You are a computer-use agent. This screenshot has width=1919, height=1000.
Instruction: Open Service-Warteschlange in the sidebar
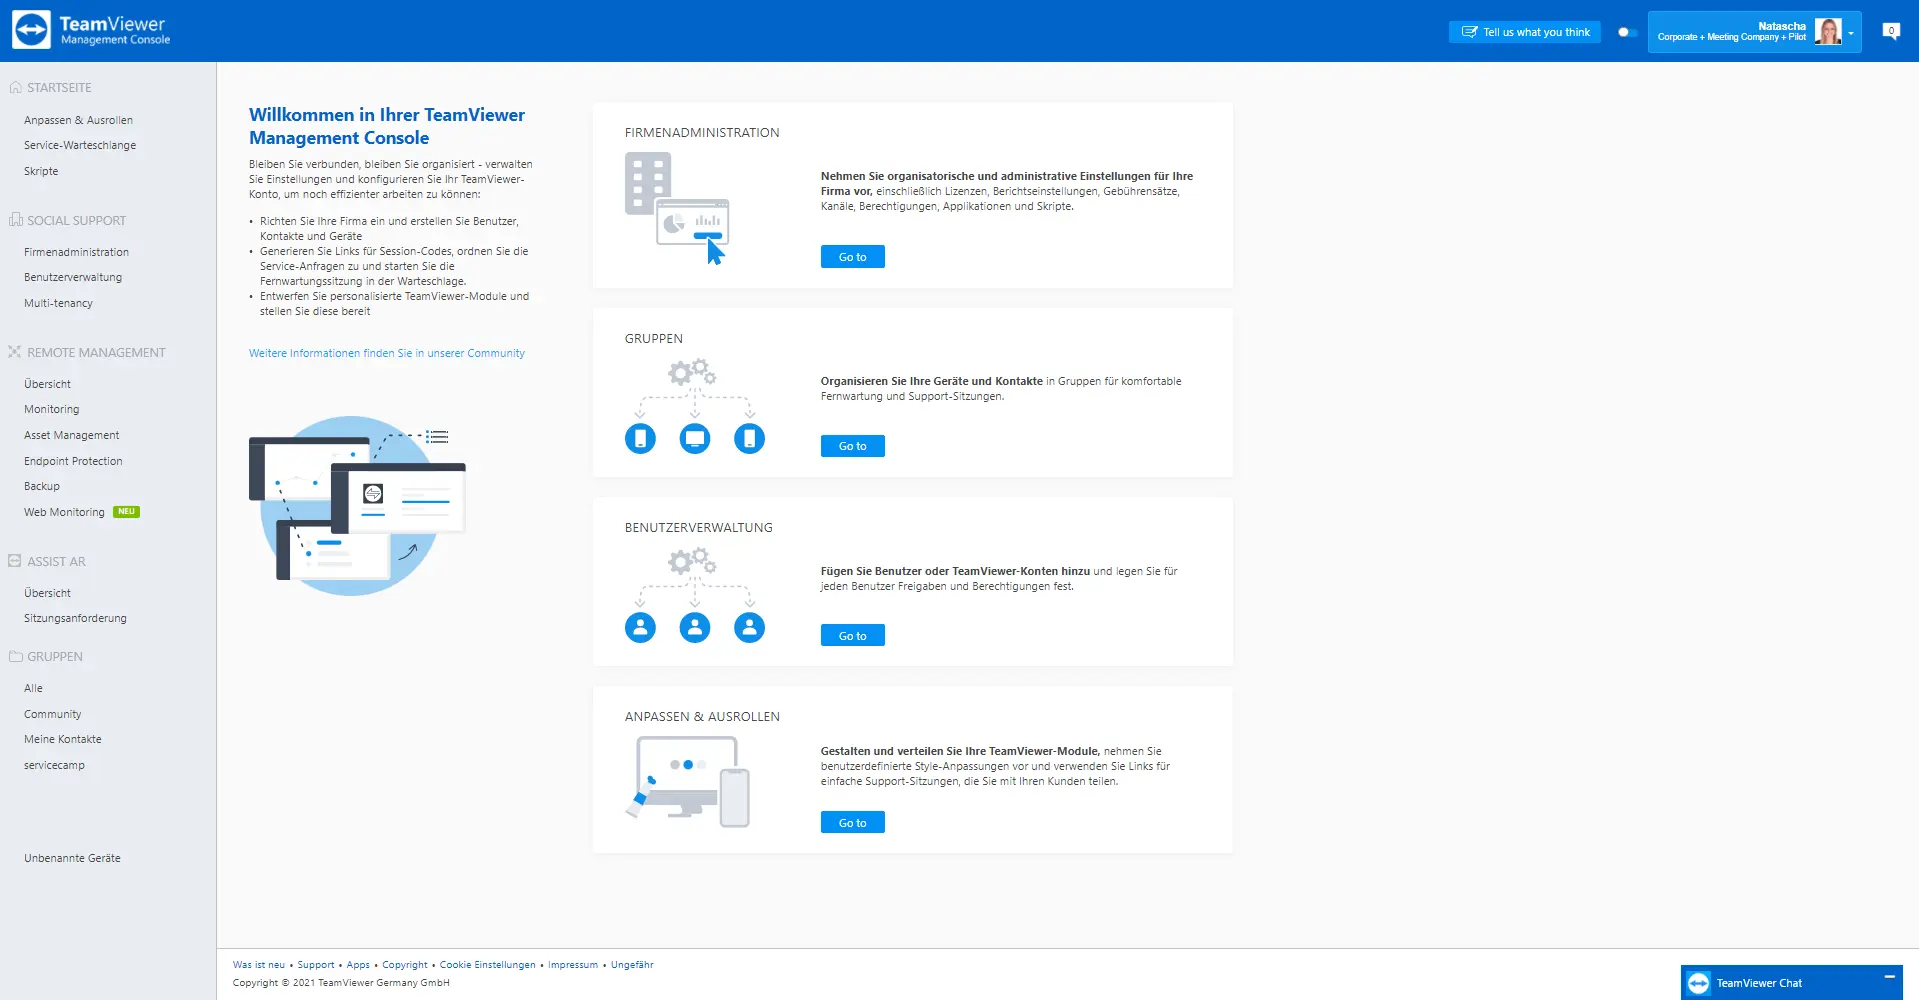80,145
